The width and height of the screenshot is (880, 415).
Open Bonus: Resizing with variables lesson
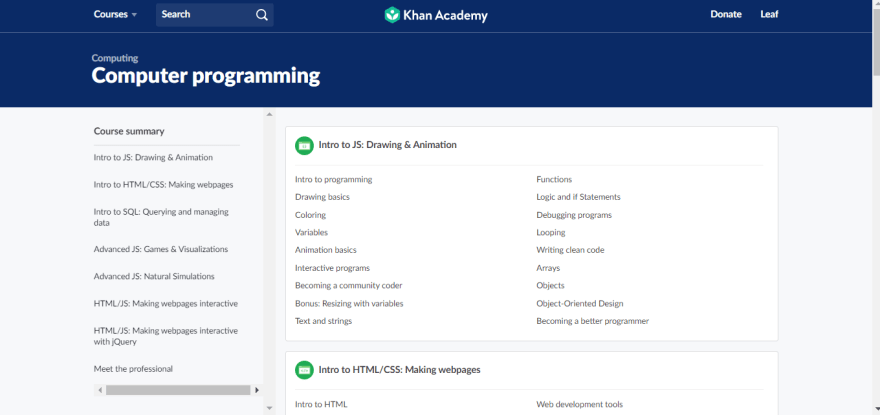tap(349, 304)
